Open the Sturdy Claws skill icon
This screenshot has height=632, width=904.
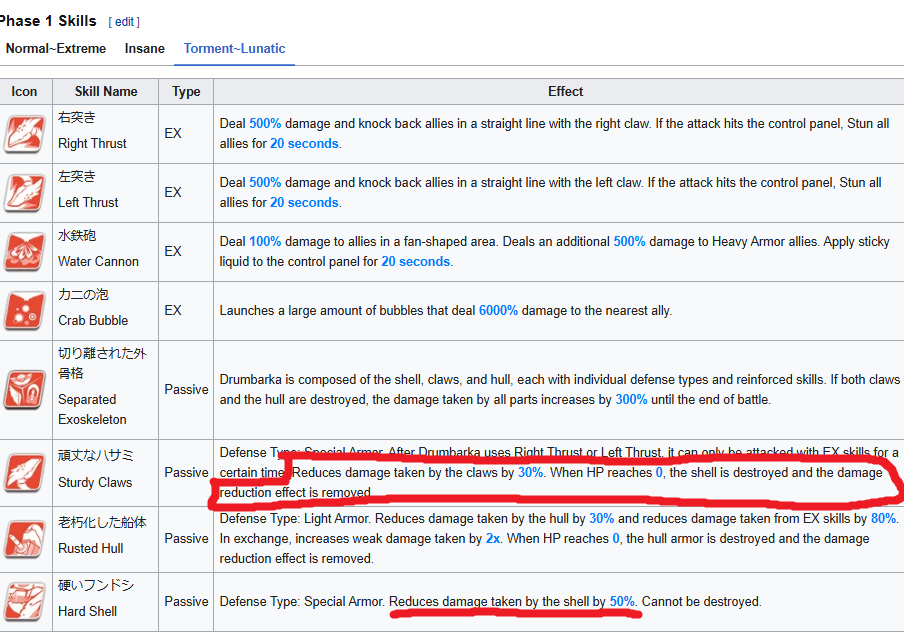click(x=24, y=473)
